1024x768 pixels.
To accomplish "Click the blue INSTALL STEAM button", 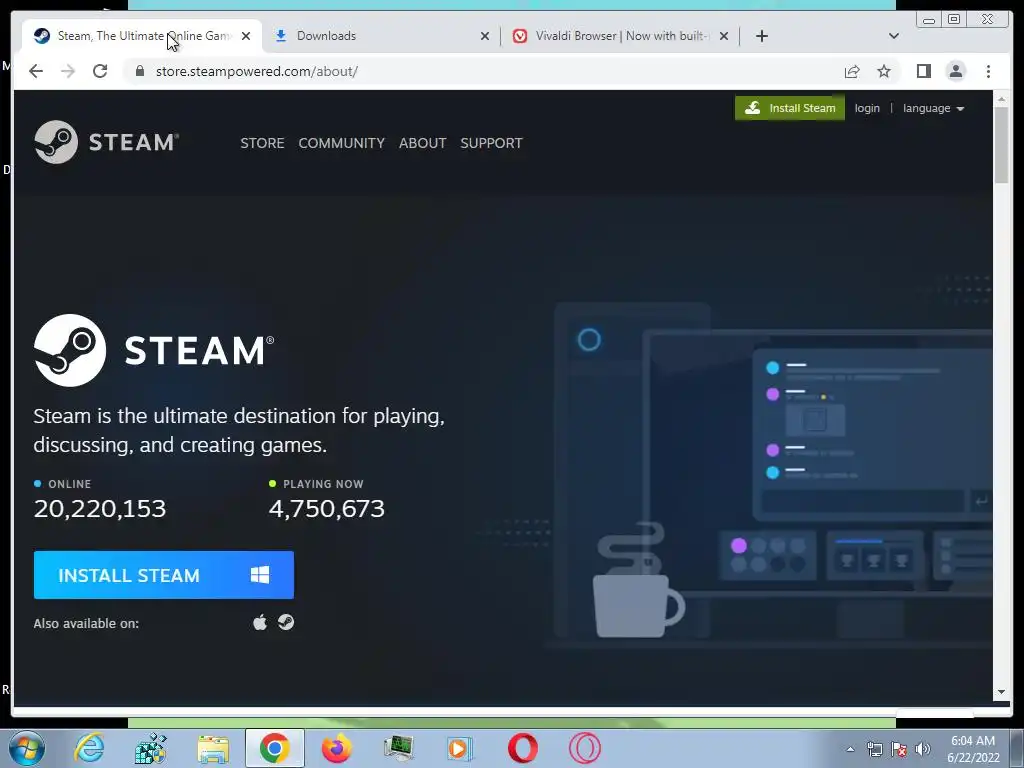I will tap(164, 575).
